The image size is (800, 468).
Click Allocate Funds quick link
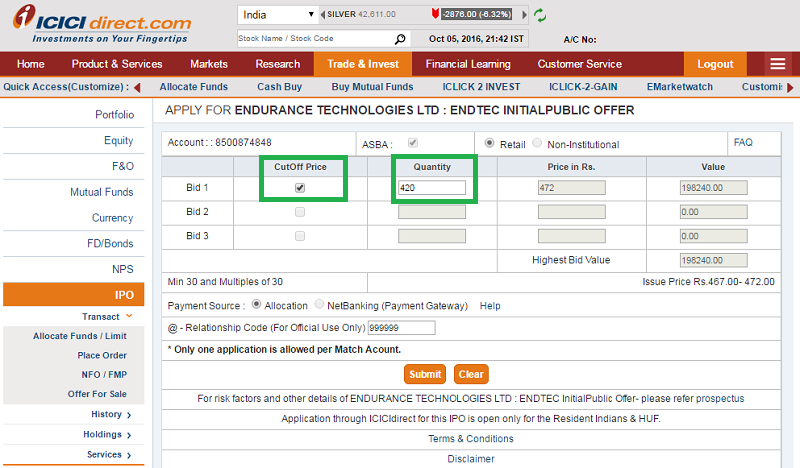coord(193,87)
